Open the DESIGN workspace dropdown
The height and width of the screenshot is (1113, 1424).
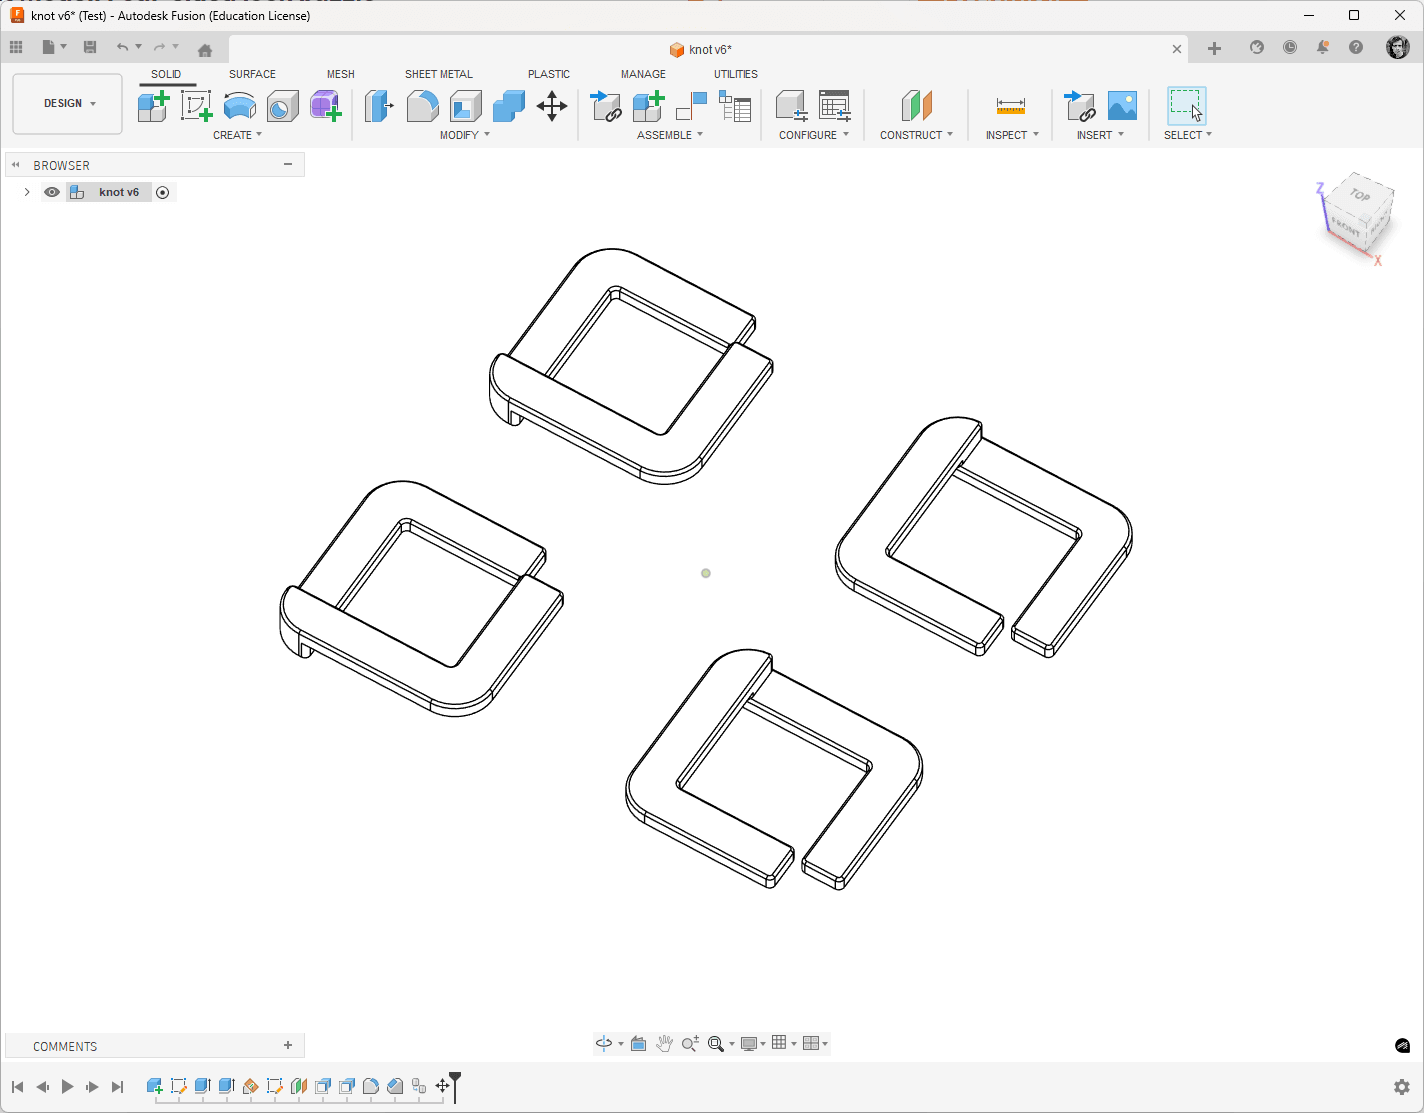coord(68,104)
